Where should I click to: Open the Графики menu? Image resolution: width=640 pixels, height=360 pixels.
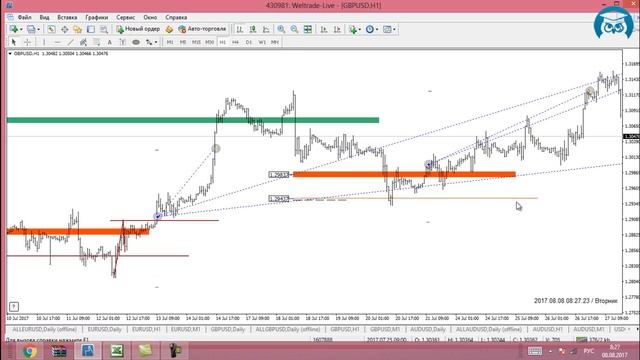tap(97, 18)
